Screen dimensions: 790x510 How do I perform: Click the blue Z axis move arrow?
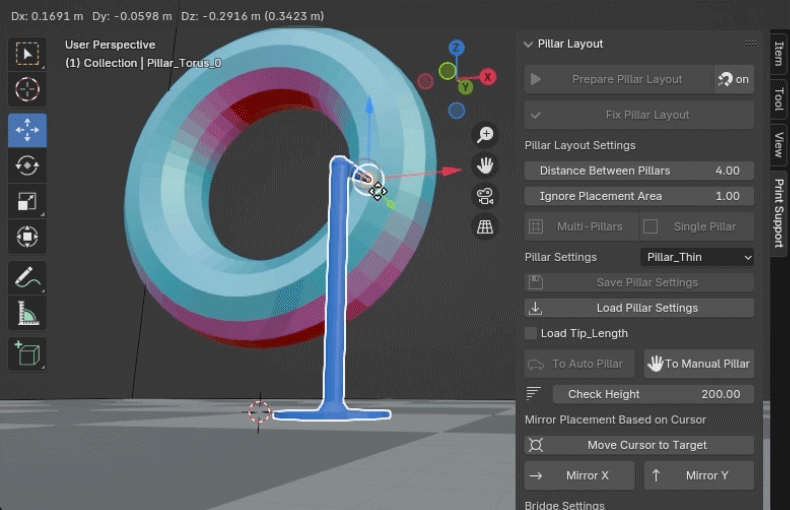coord(369,105)
